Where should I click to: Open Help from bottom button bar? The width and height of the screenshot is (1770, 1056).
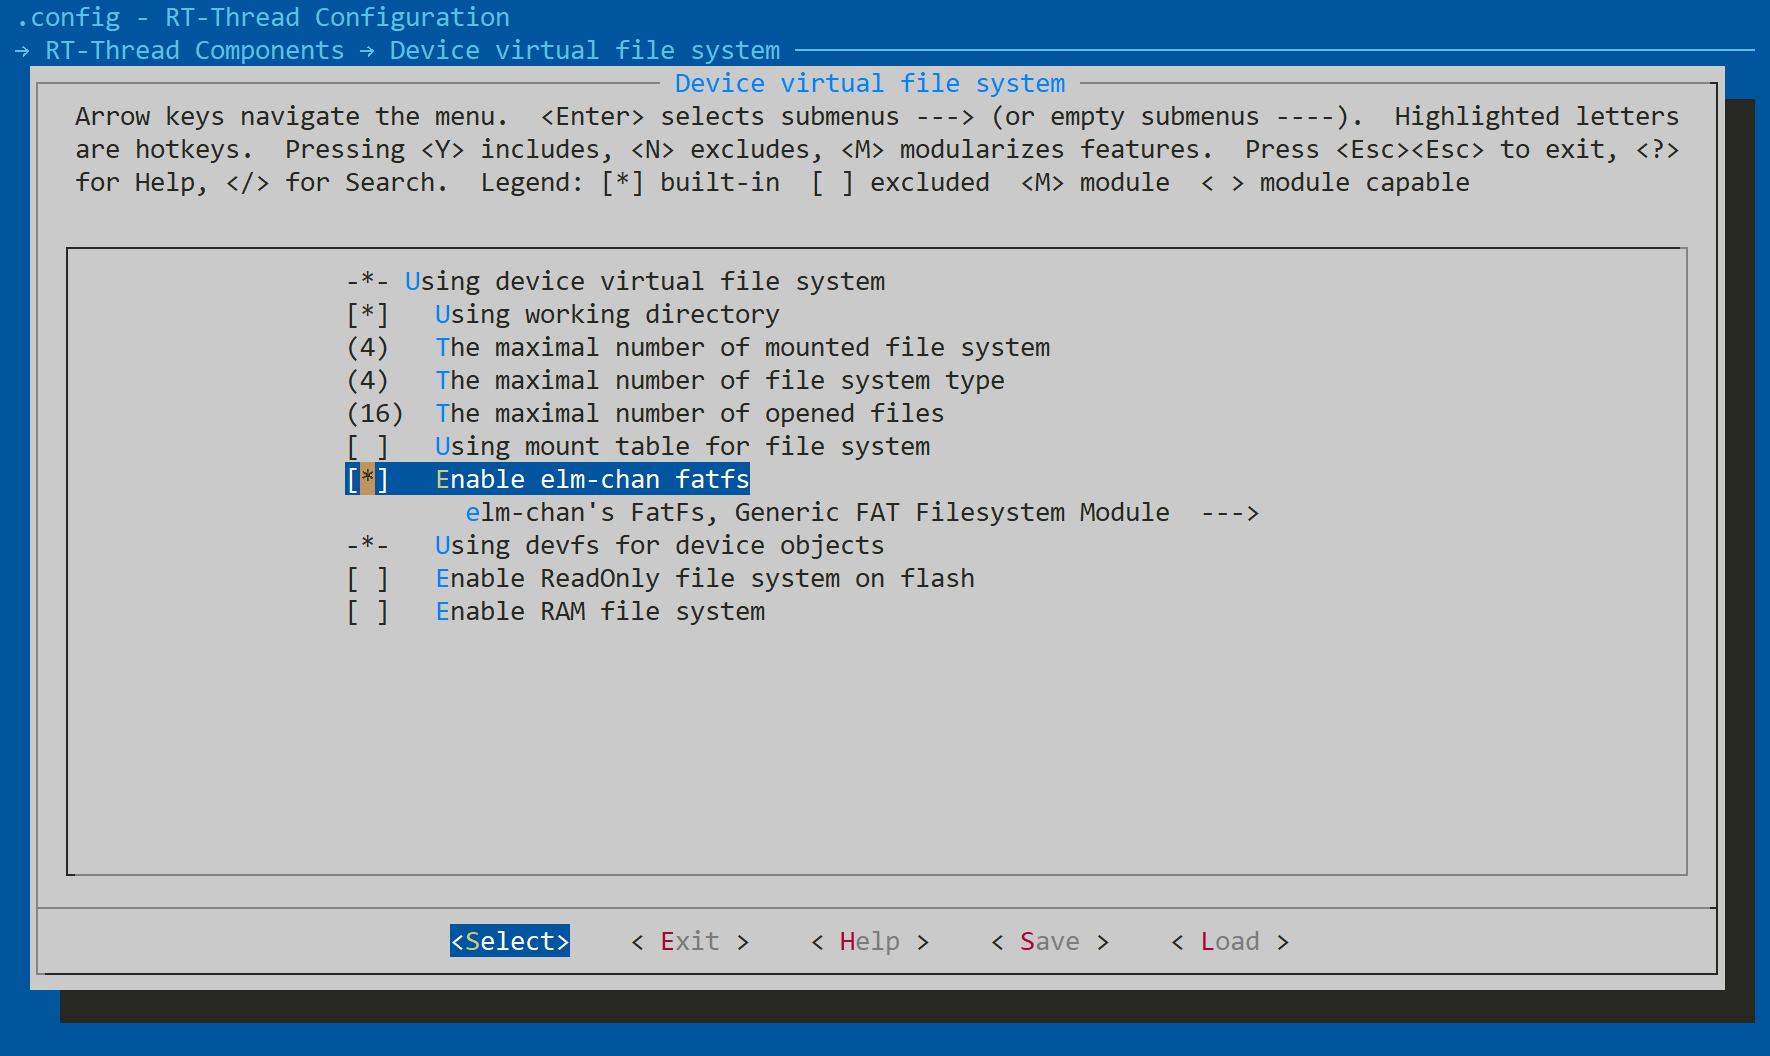(x=869, y=941)
